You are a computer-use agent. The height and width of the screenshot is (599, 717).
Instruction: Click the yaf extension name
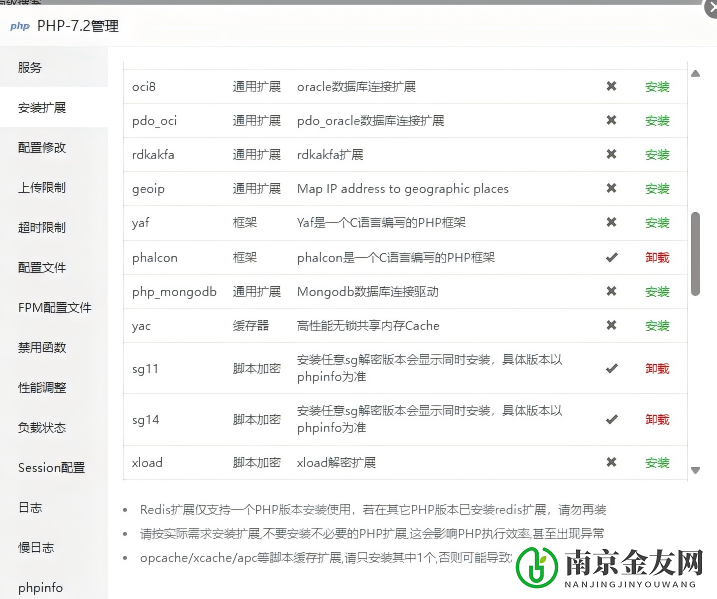tap(140, 223)
